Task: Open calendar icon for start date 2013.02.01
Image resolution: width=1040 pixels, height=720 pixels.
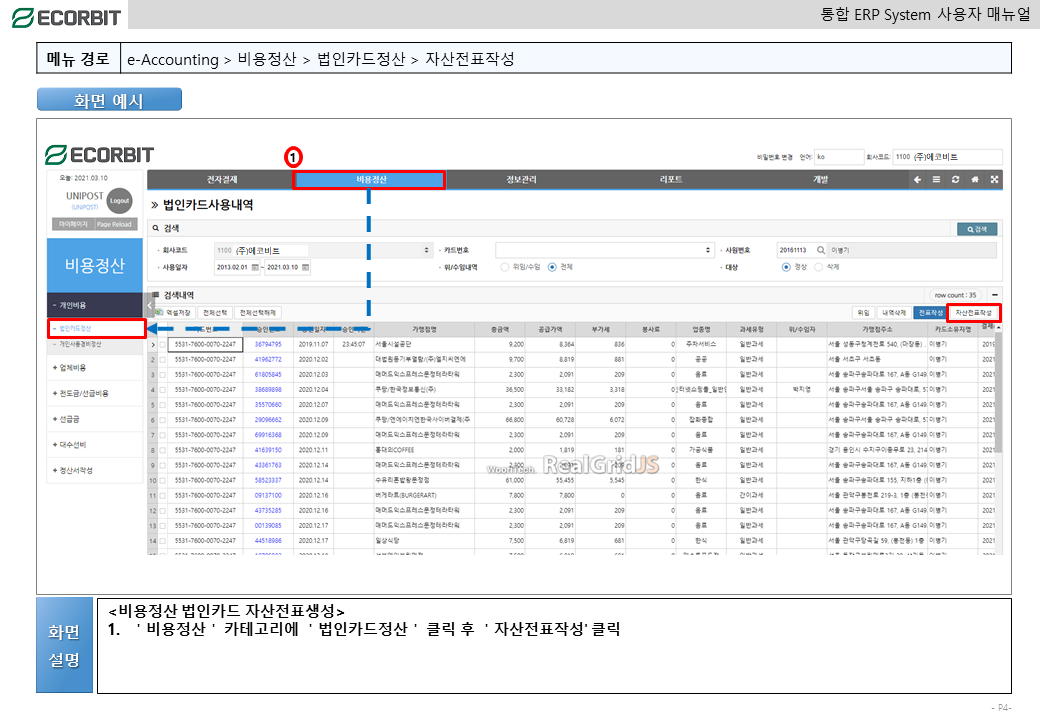Action: 256,268
